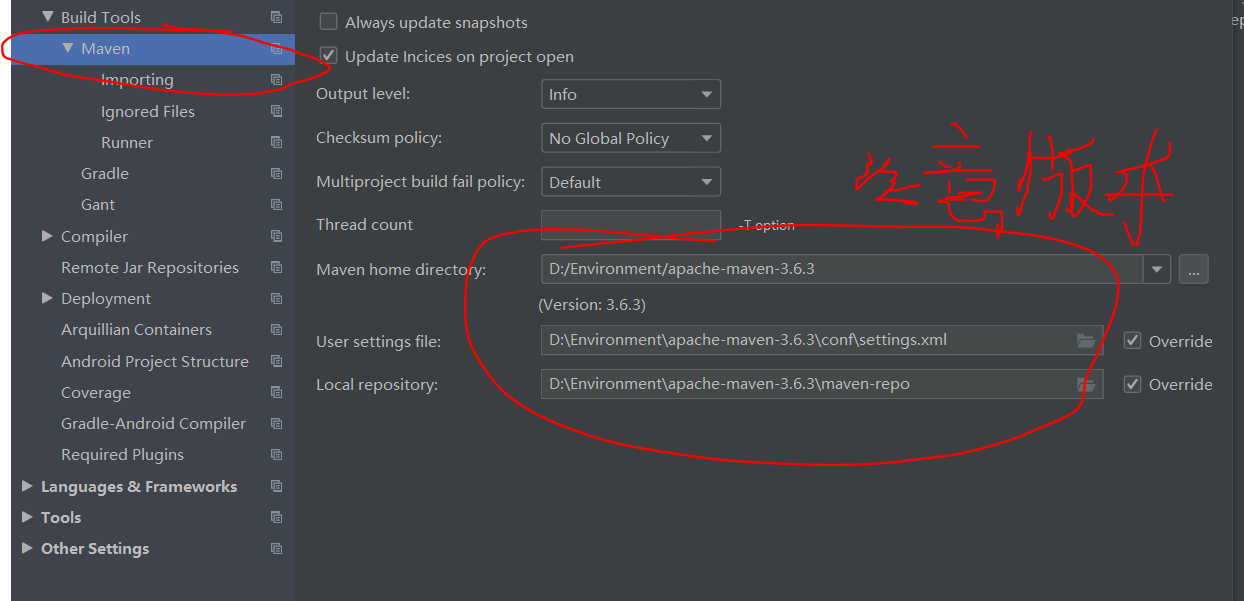Screen dimensions: 1244x601
Task: Click the copy icon beside Gradle
Action: click(x=277, y=173)
